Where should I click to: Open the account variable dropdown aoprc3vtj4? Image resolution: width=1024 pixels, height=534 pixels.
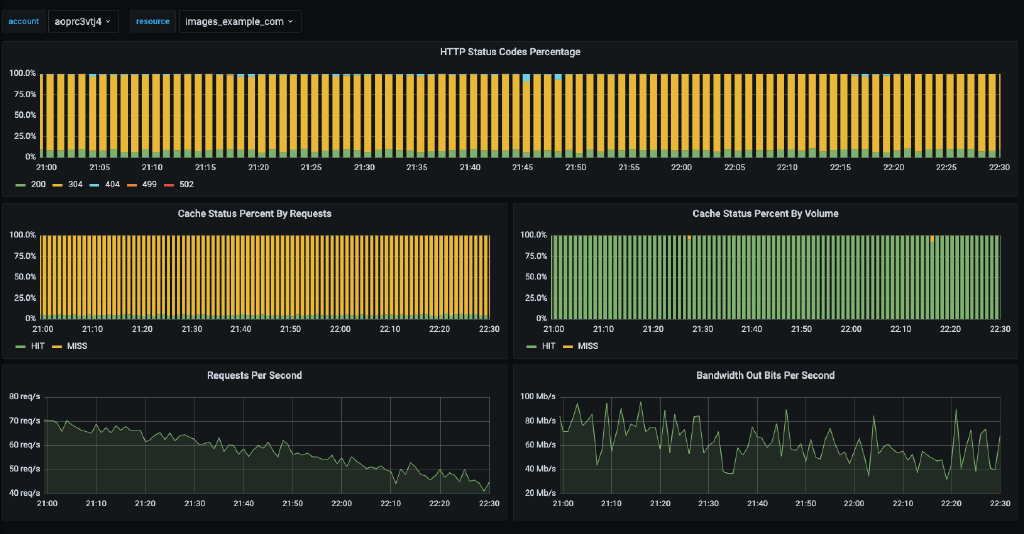[x=83, y=21]
